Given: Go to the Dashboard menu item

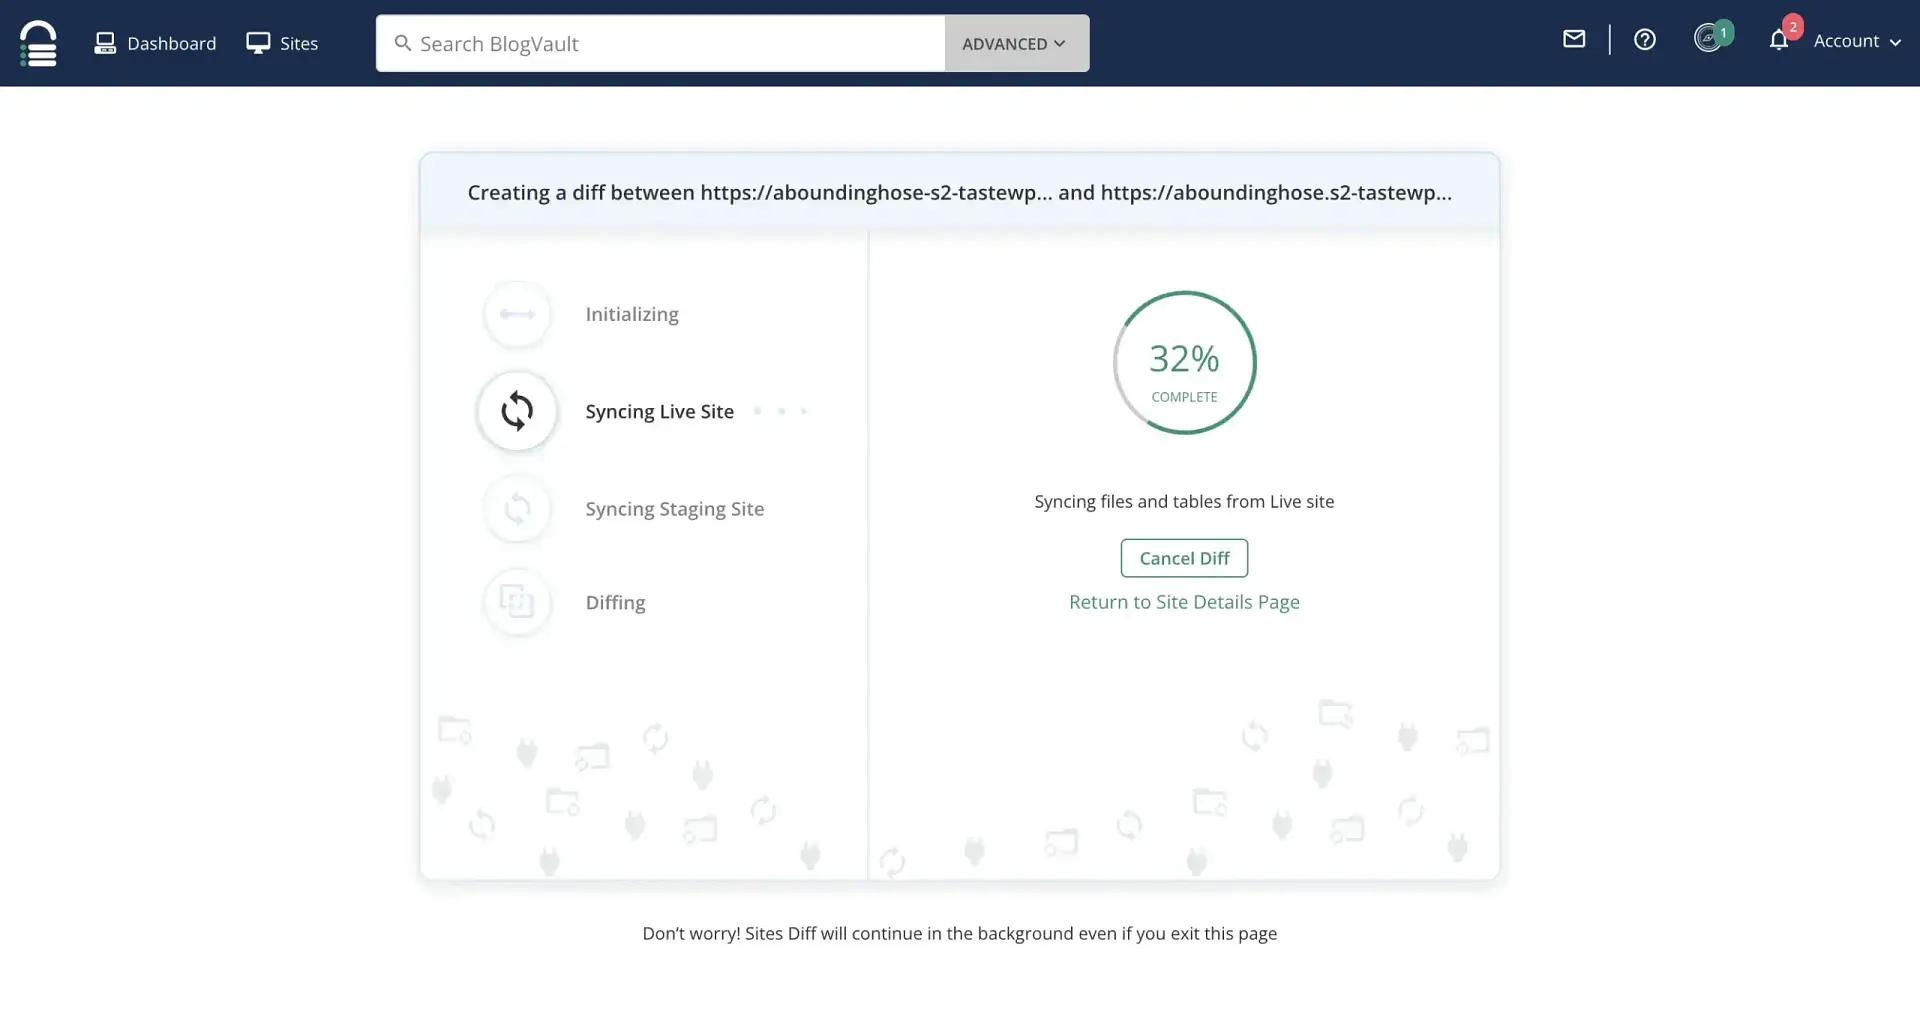Looking at the screenshot, I should [155, 43].
